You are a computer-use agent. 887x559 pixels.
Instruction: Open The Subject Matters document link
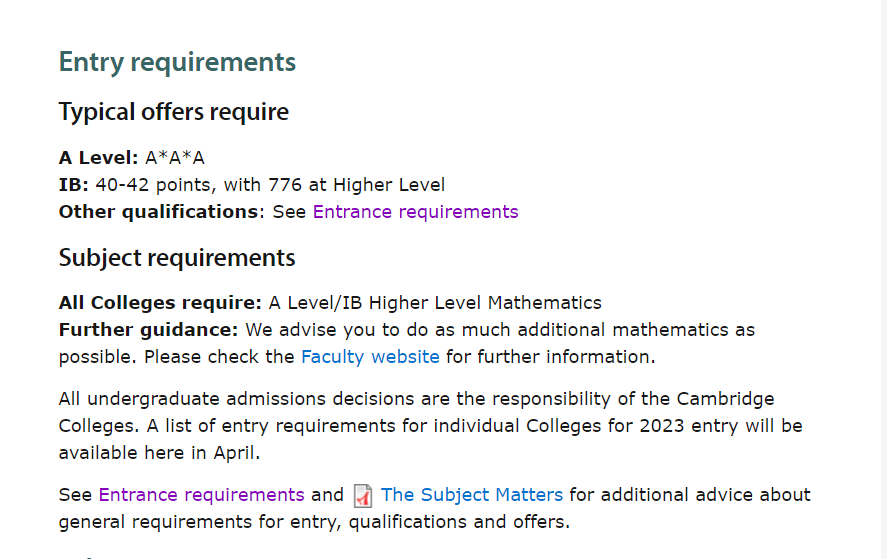471,495
